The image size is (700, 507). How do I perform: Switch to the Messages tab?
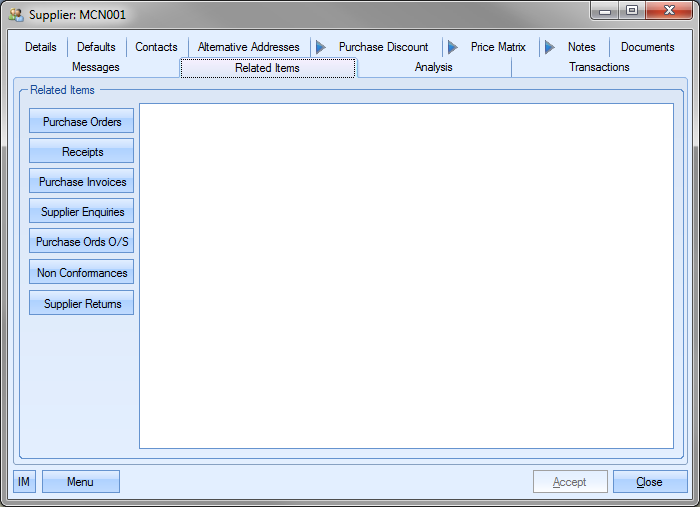coord(95,67)
